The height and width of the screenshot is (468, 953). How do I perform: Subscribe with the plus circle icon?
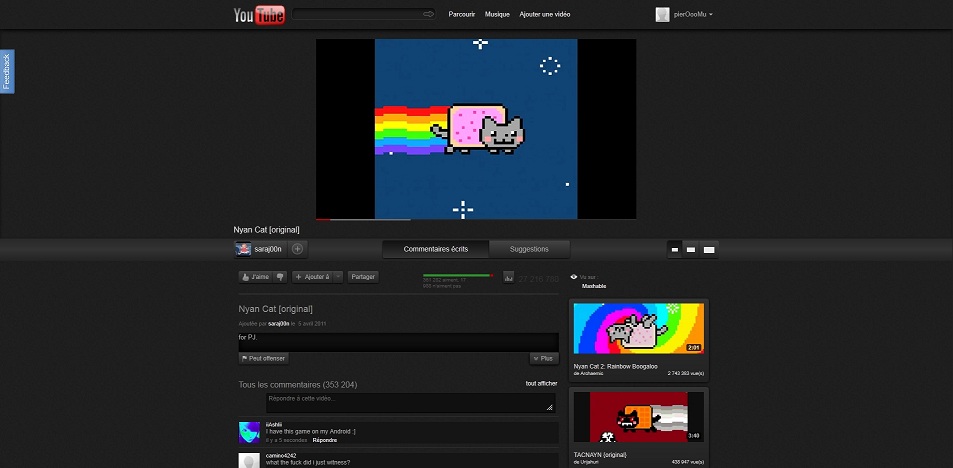(x=297, y=249)
